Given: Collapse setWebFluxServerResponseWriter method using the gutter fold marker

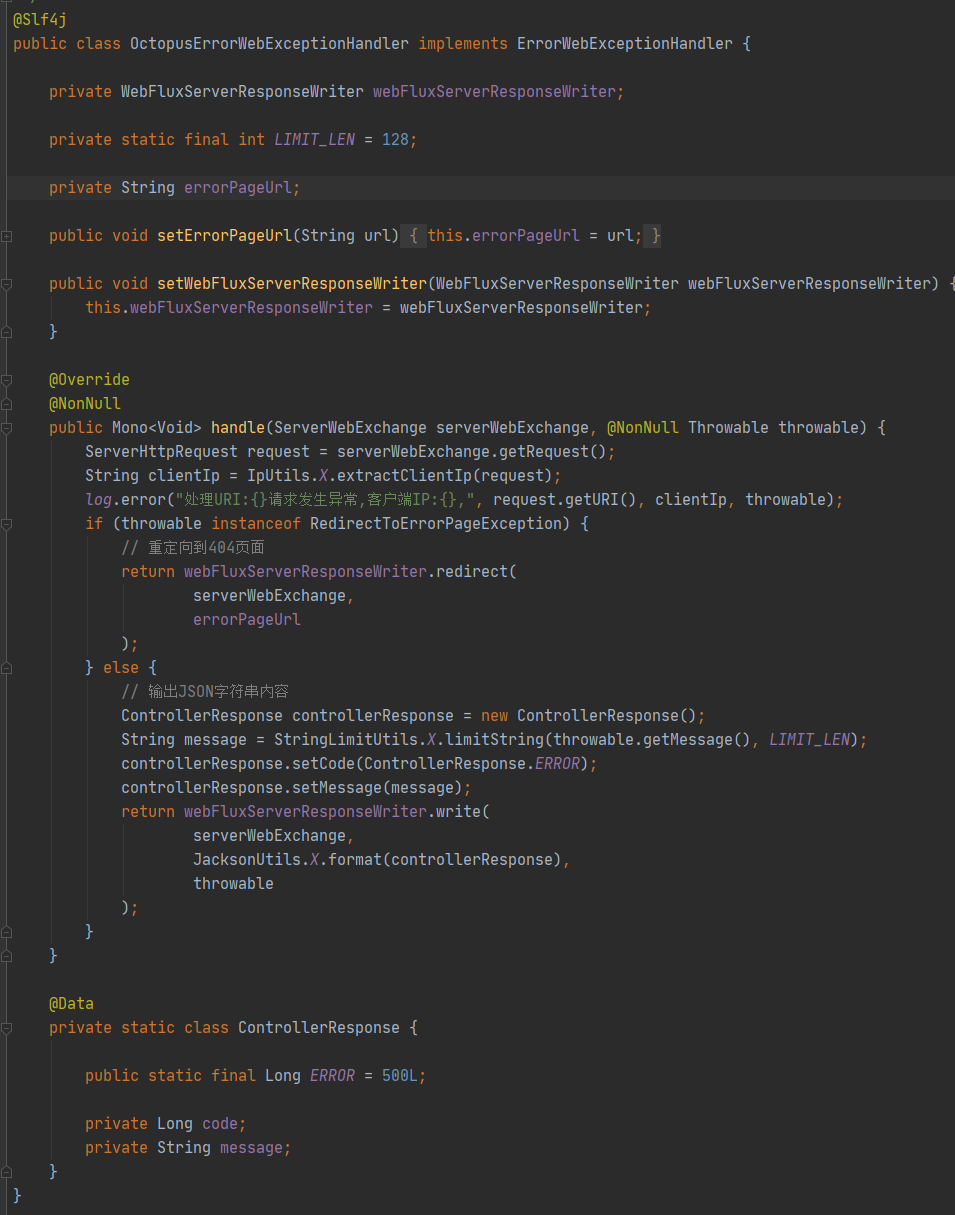Looking at the screenshot, I should tap(7, 284).
